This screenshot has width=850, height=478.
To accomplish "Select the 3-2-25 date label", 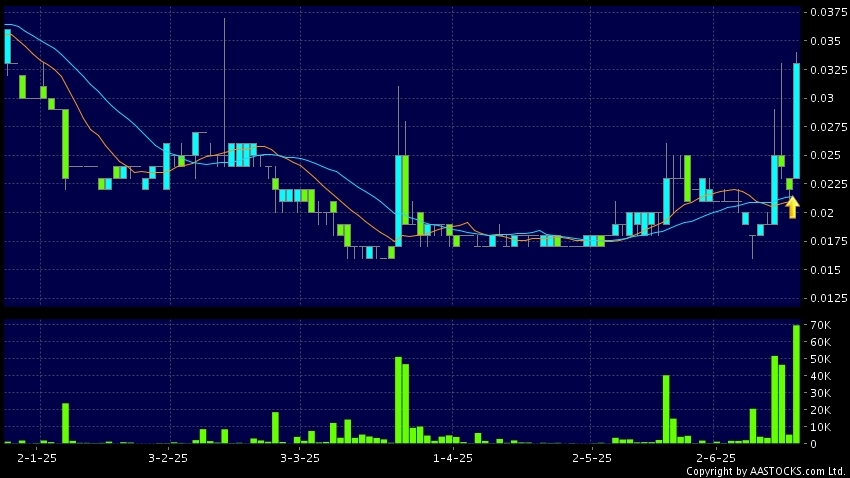I will pyautogui.click(x=168, y=458).
